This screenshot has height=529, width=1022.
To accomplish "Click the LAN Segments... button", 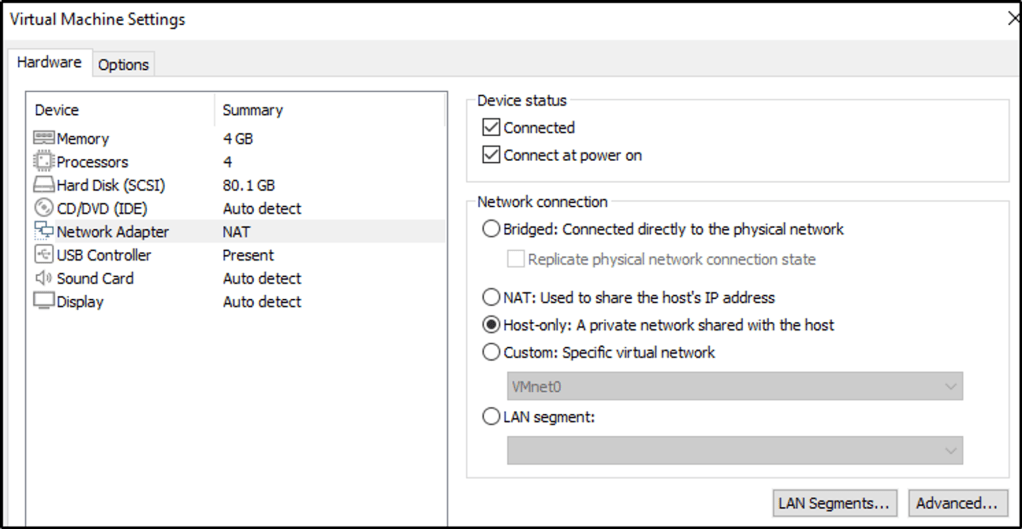I will 834,503.
